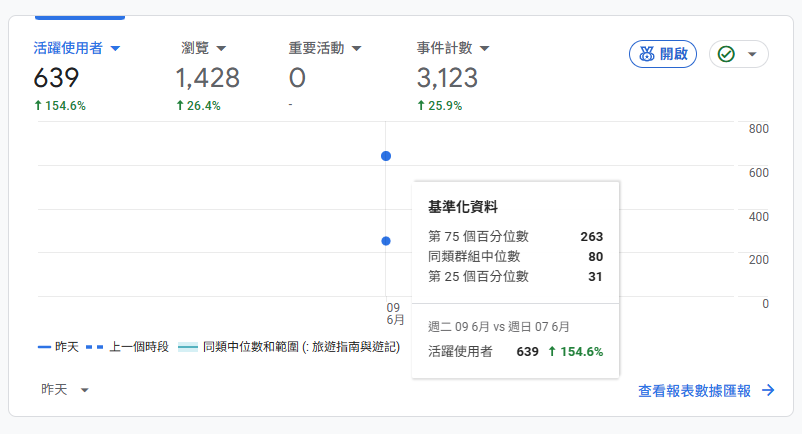
Task: Open the 昨天 date range dropdown
Action: pyautogui.click(x=65, y=390)
